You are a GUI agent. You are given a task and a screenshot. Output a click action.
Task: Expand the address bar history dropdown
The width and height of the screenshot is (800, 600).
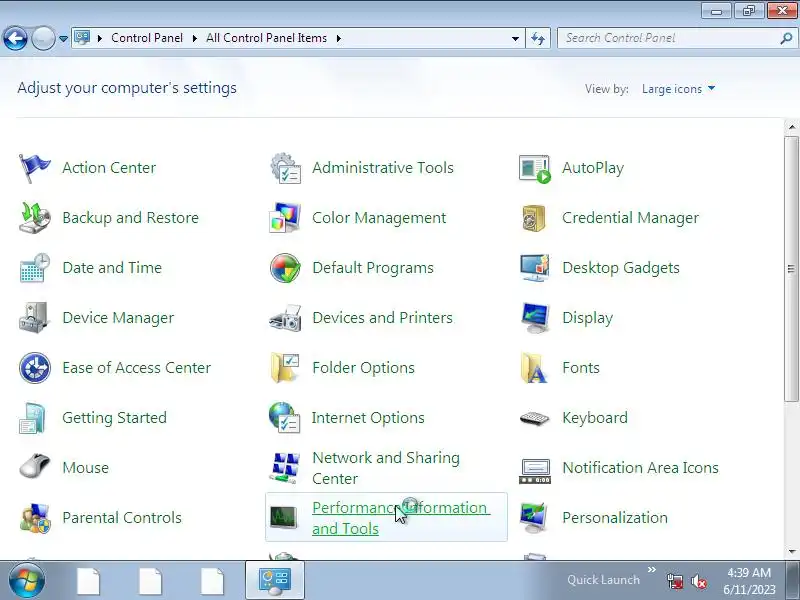pyautogui.click(x=515, y=38)
